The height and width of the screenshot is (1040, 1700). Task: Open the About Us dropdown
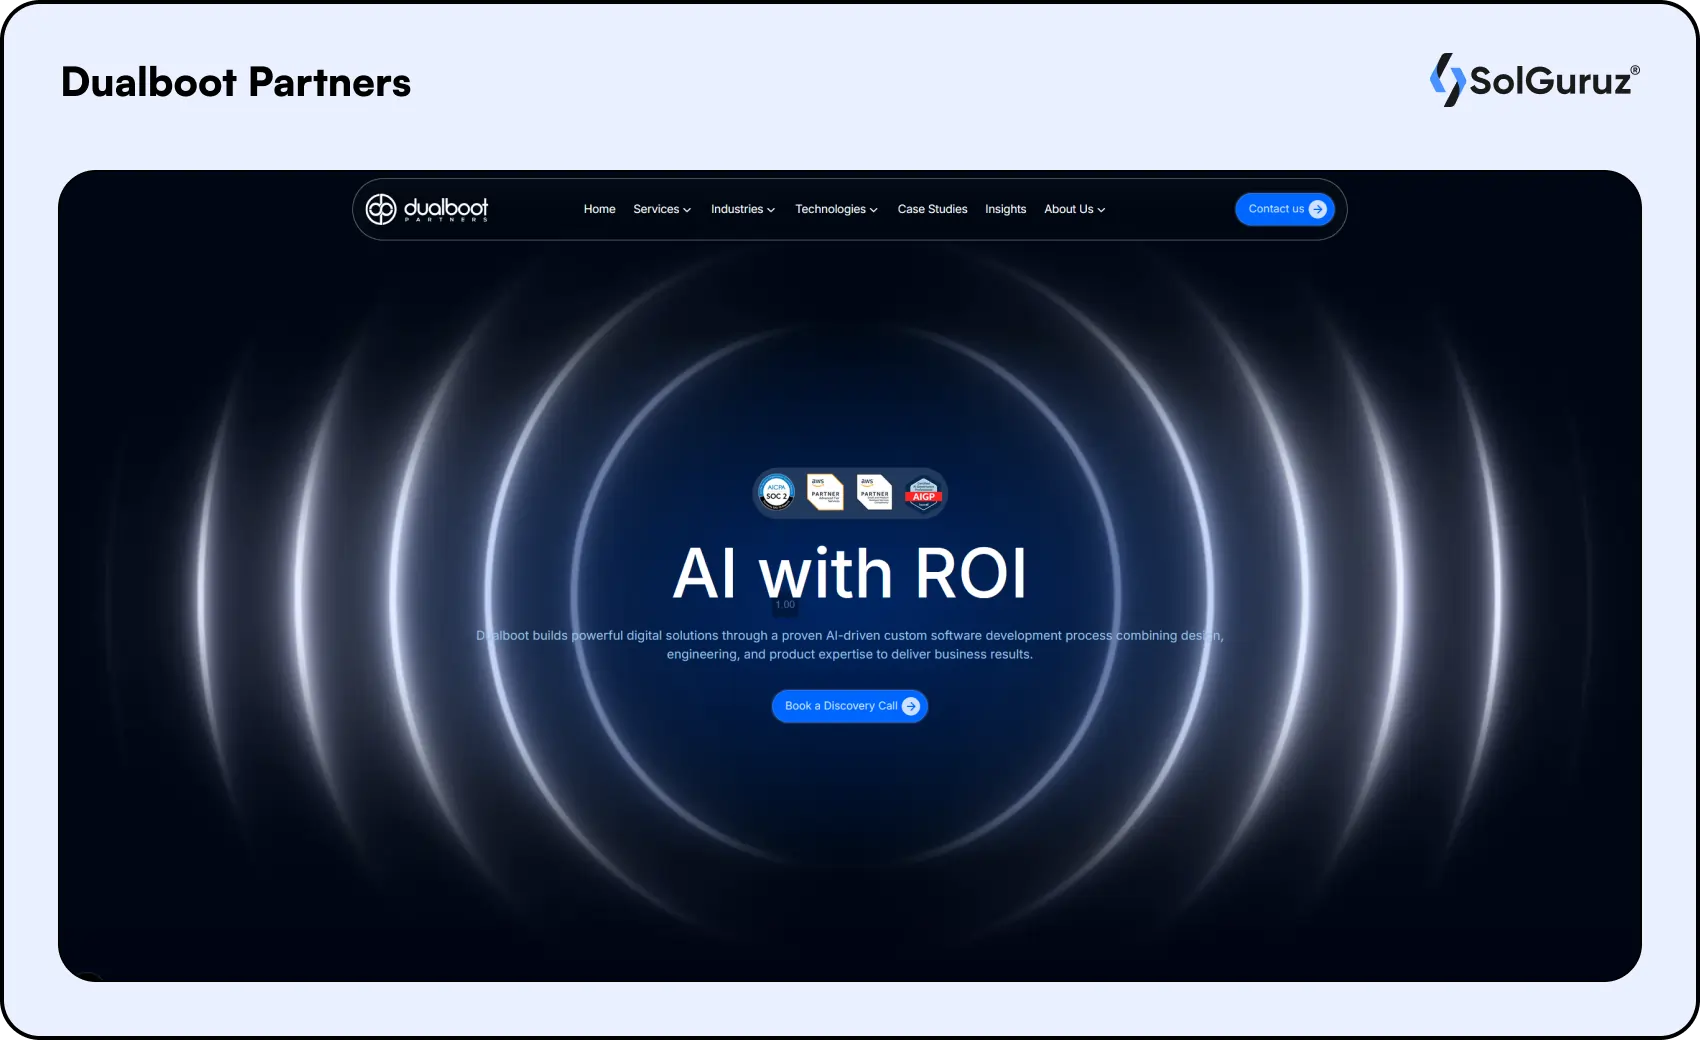pyautogui.click(x=1074, y=209)
